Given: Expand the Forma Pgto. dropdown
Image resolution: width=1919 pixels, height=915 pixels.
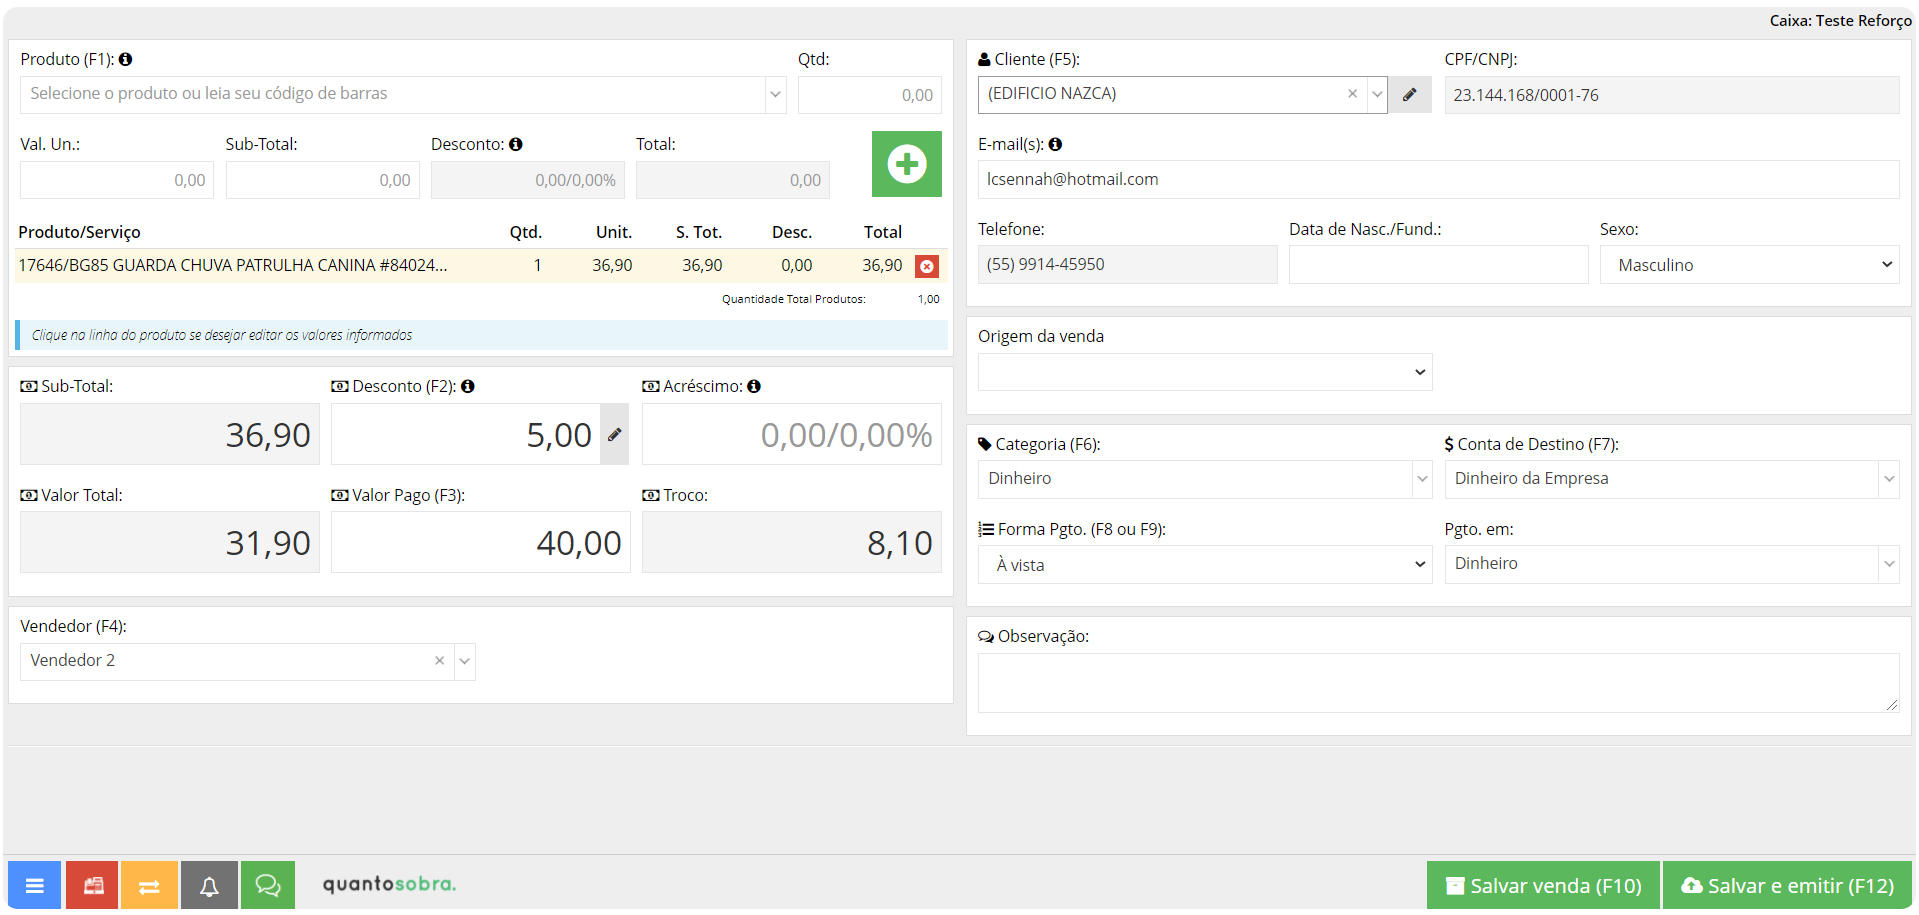Looking at the screenshot, I should click(1204, 564).
